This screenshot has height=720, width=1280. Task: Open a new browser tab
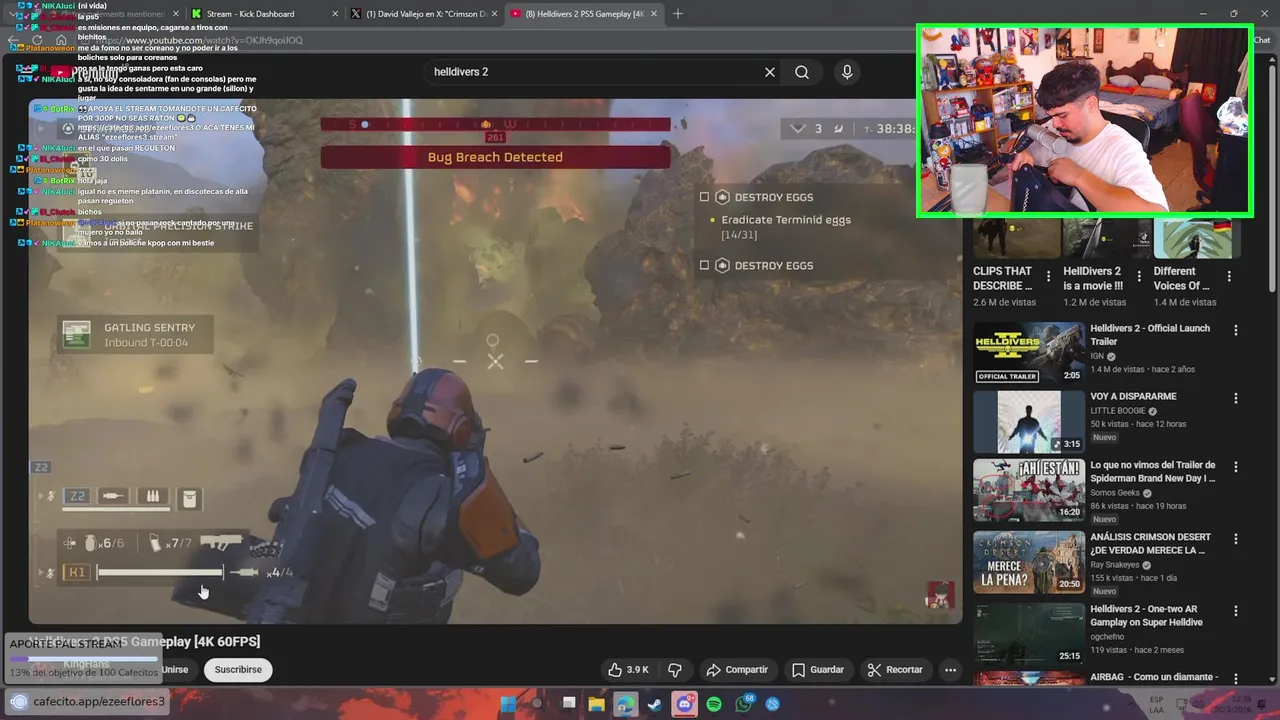coord(678,14)
